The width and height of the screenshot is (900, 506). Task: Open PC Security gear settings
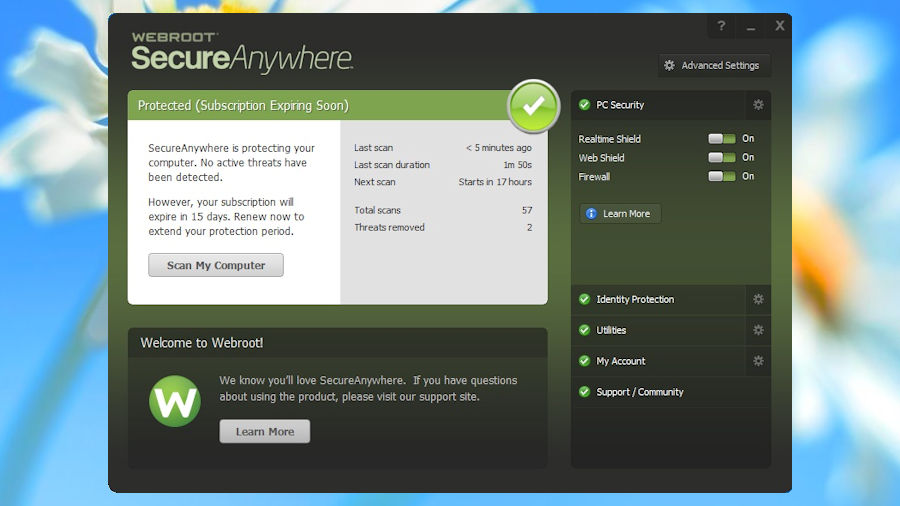(x=758, y=105)
